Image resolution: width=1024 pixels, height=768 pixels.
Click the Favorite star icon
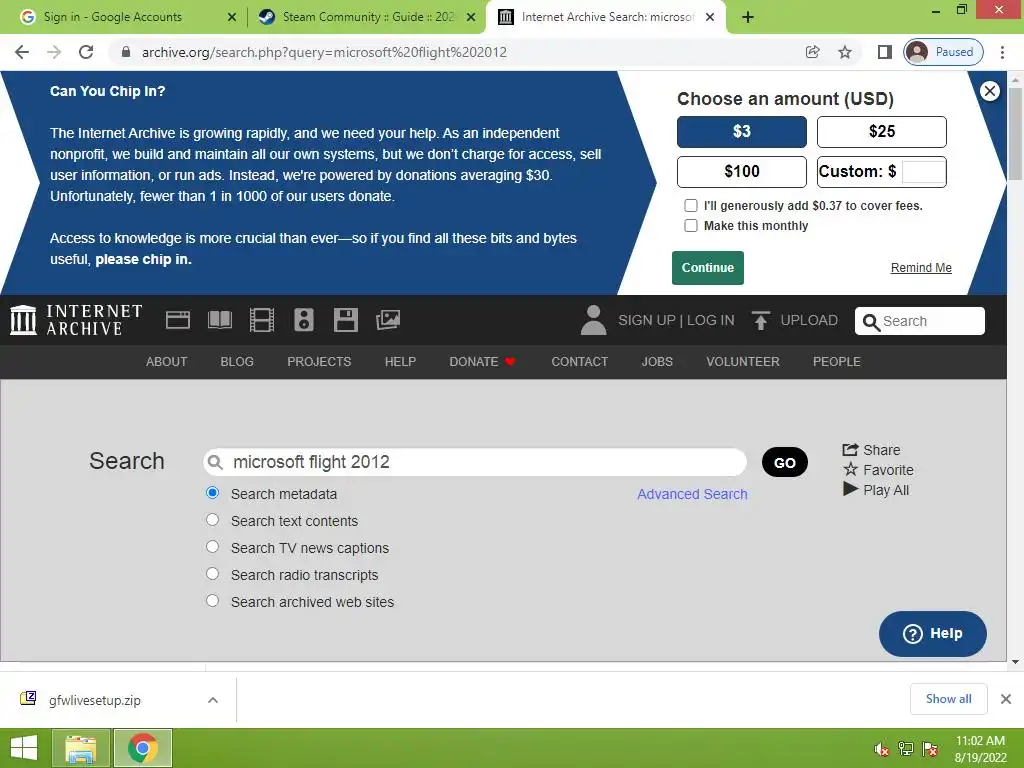point(850,469)
